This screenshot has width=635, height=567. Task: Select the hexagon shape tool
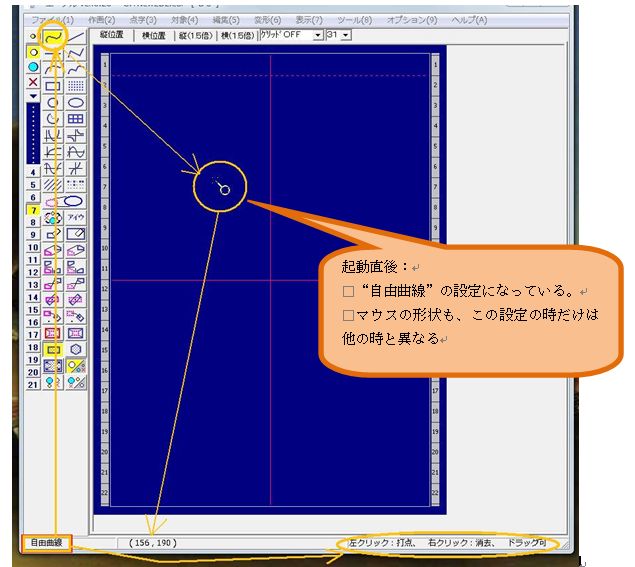[75, 350]
